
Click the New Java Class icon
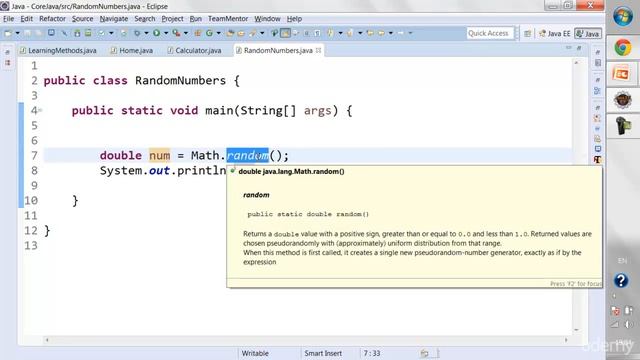tap(209, 33)
